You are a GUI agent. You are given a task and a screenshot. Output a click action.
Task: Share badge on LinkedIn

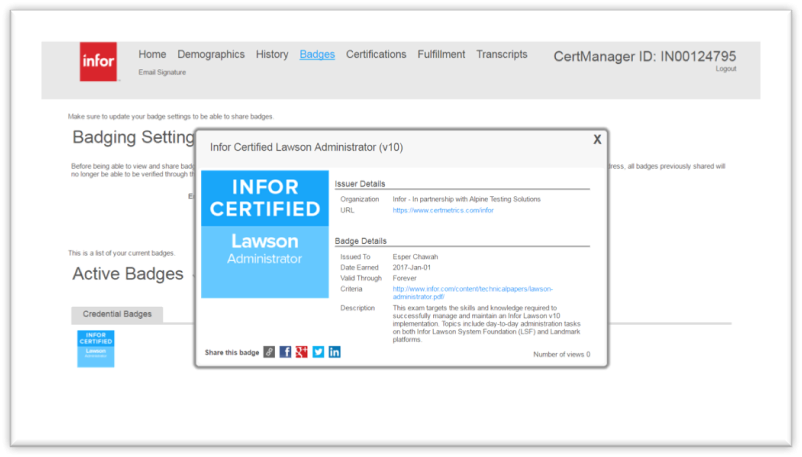[335, 352]
